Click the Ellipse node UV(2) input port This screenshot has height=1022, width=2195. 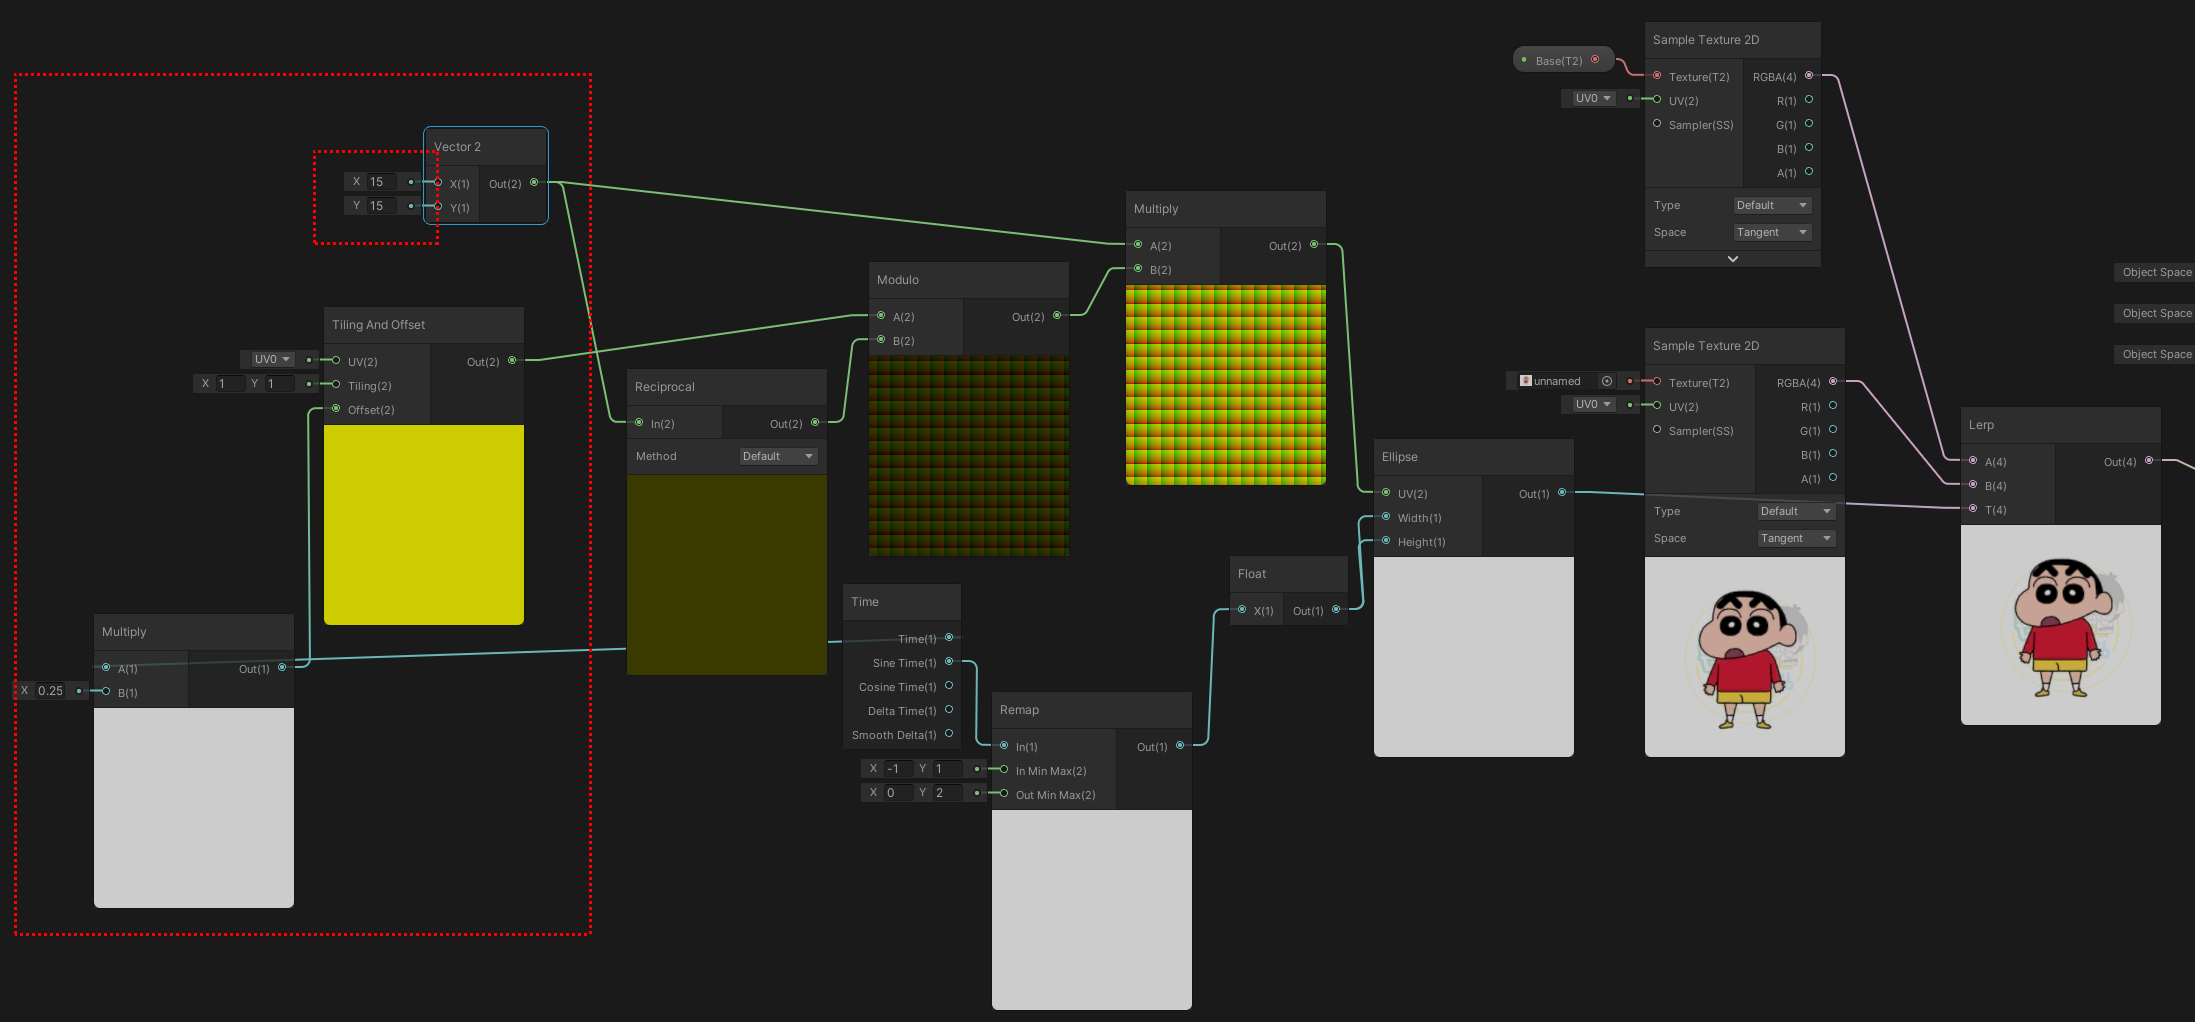tap(1386, 492)
